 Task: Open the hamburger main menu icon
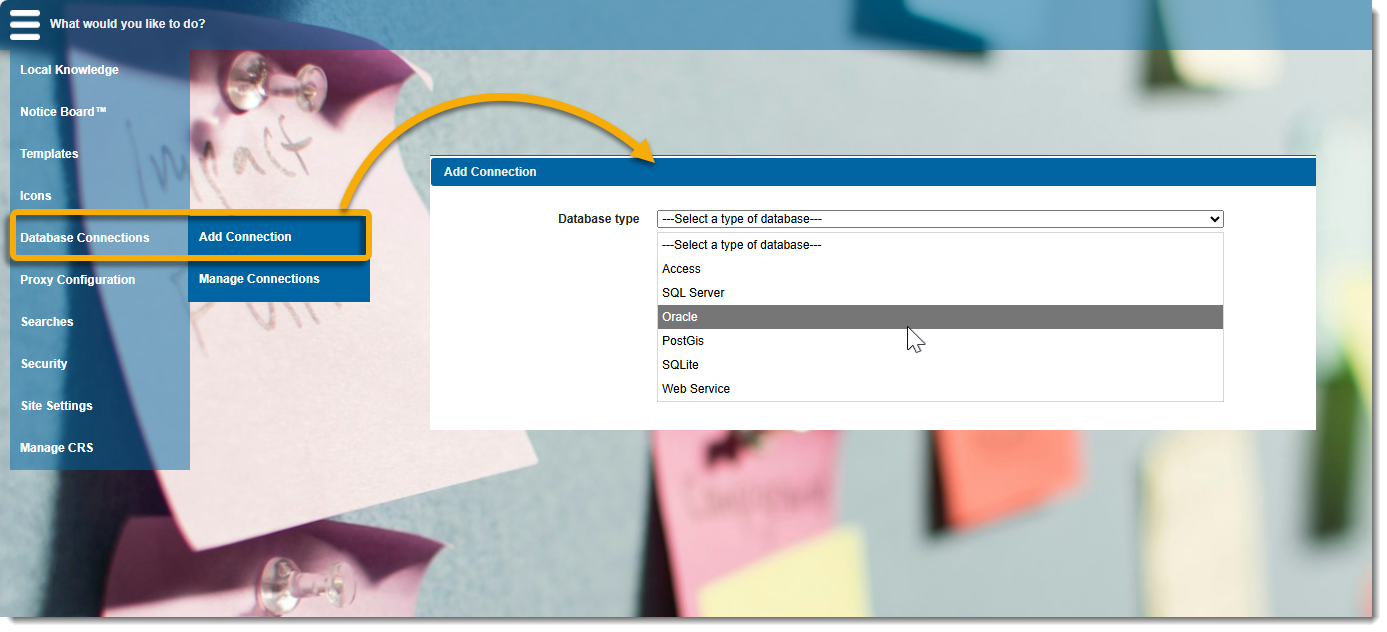25,24
